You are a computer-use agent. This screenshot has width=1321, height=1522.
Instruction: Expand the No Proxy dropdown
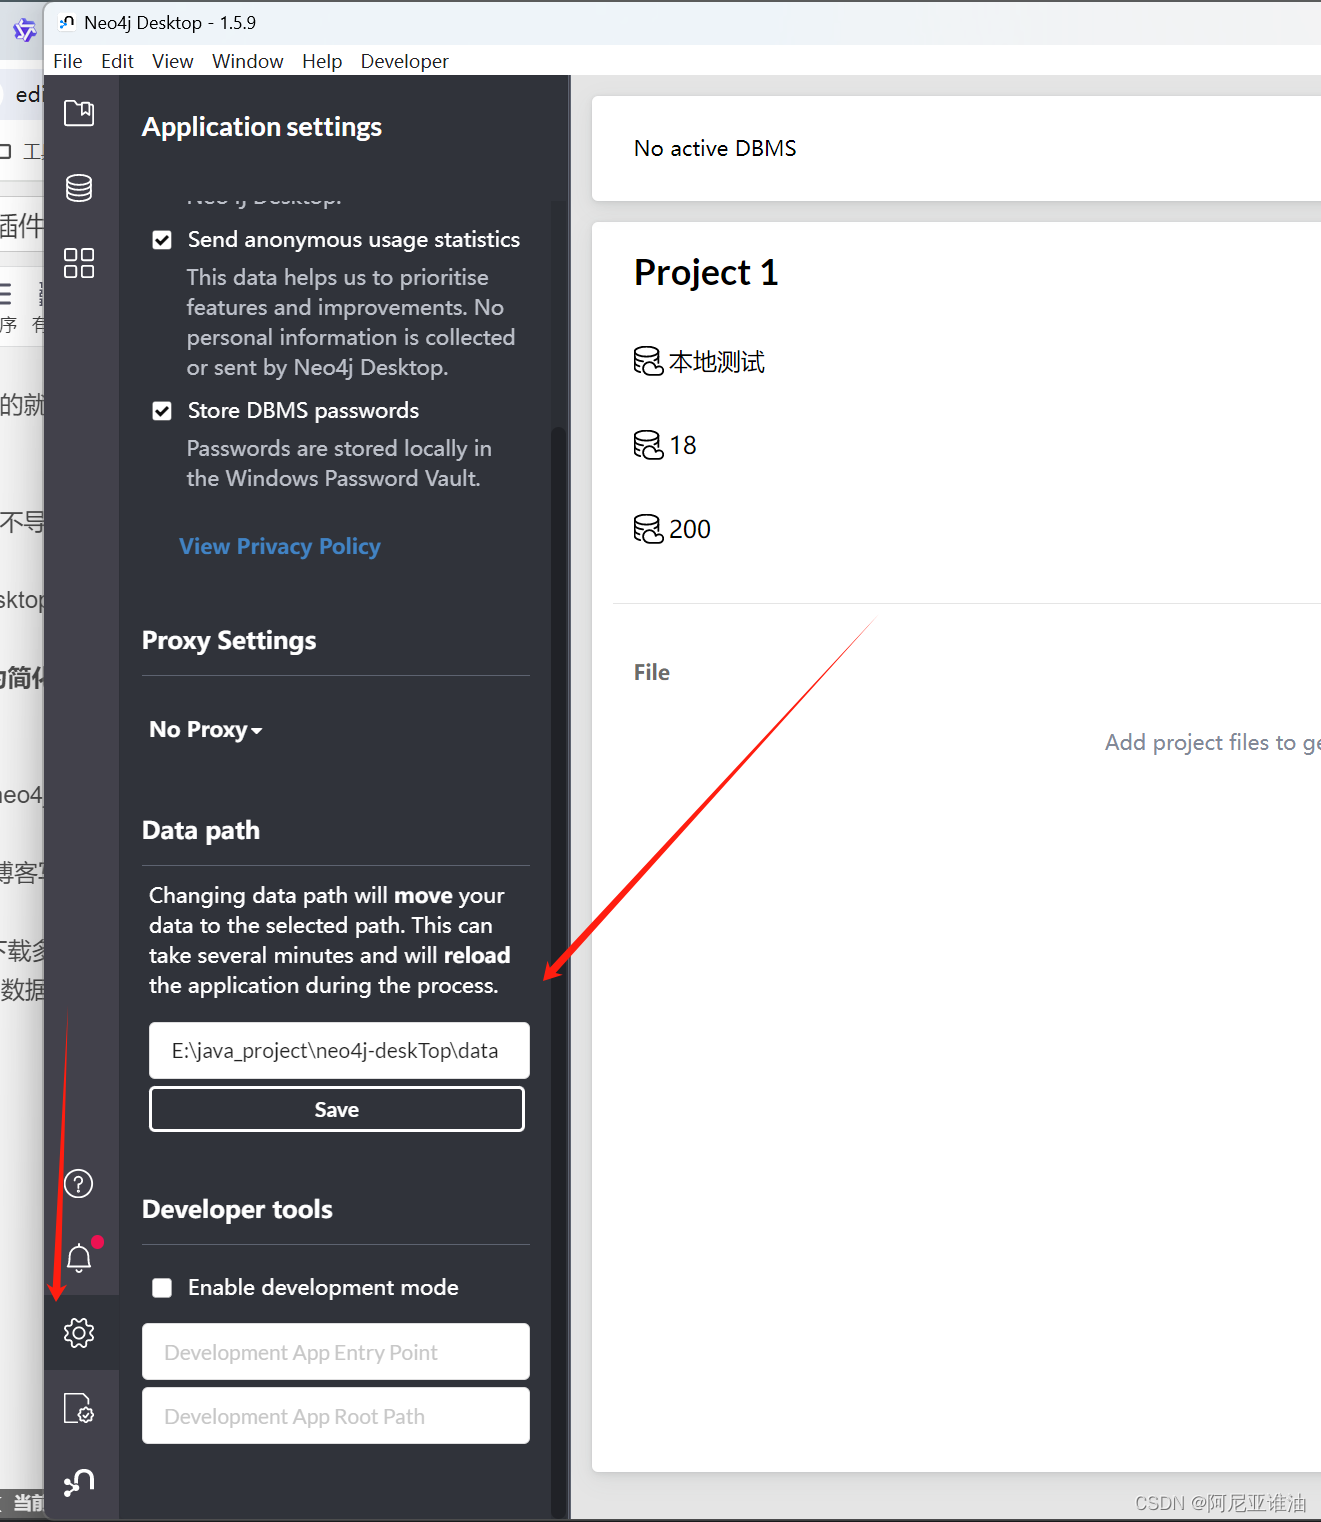click(x=206, y=730)
